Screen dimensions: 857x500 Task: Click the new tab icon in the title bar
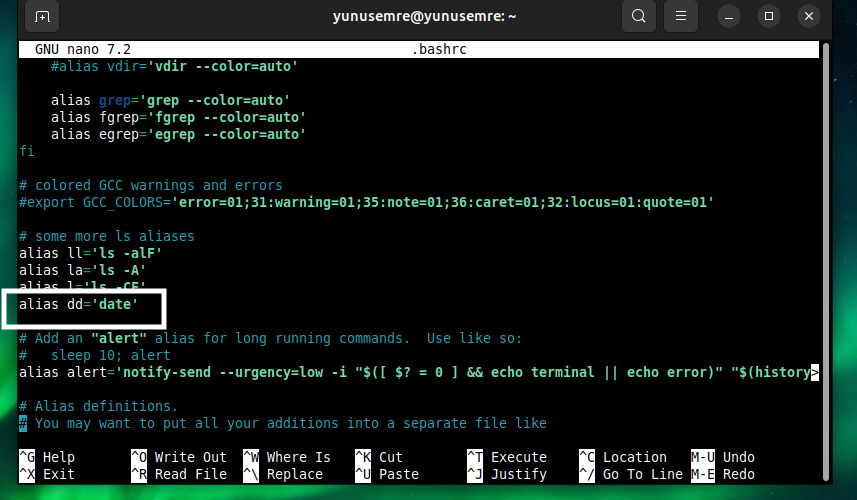tap(41, 17)
